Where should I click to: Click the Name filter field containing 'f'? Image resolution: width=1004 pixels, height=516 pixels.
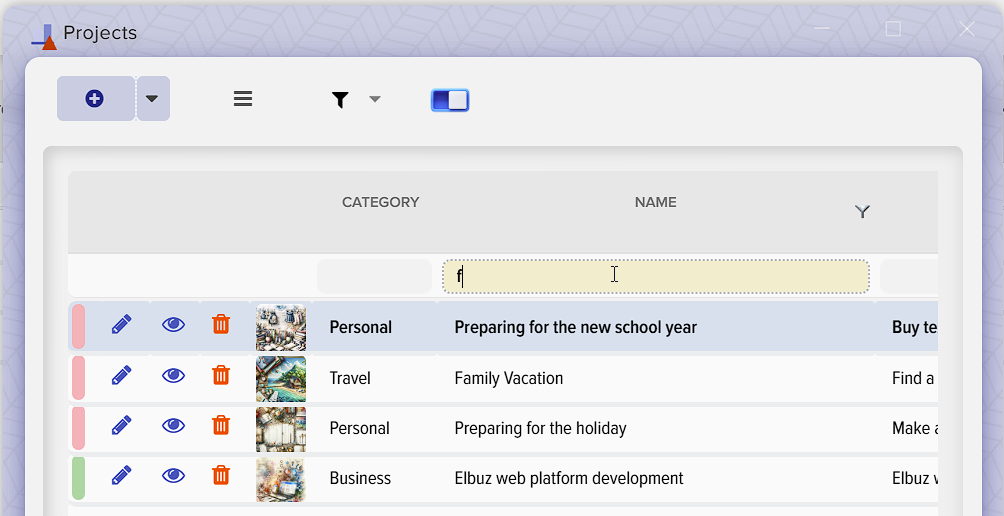[x=656, y=277]
